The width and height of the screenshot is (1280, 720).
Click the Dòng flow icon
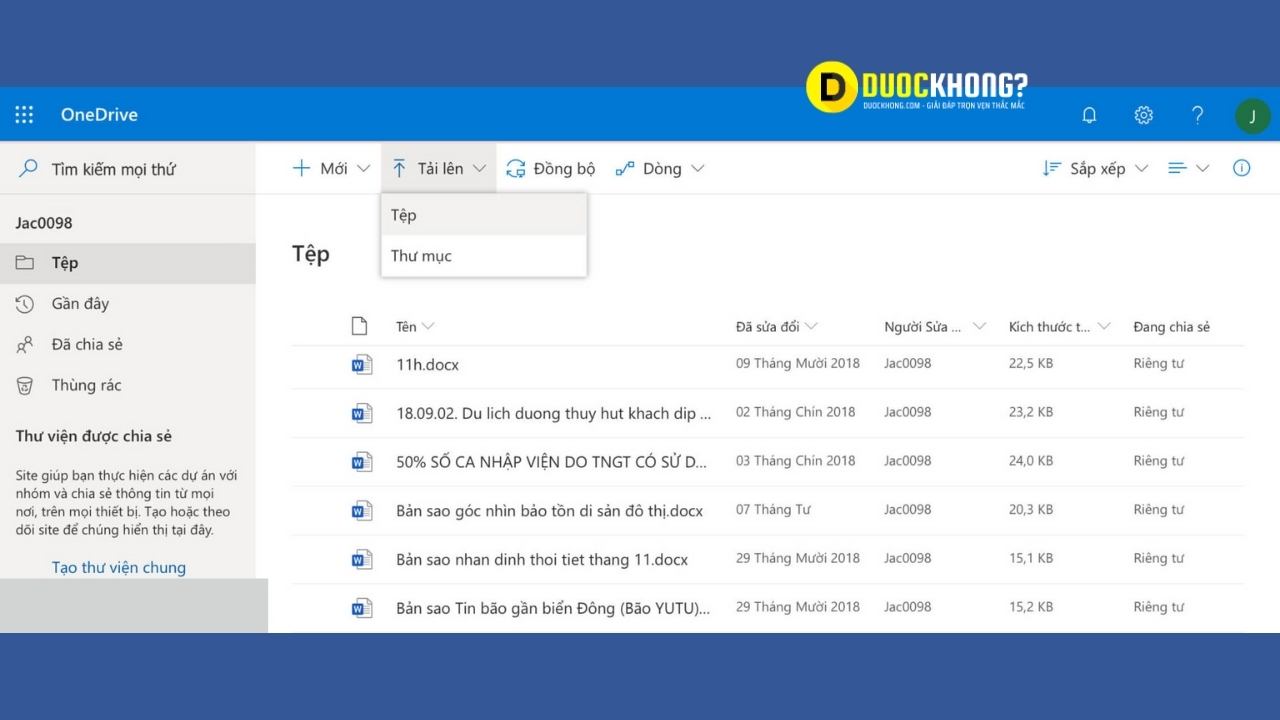point(625,168)
